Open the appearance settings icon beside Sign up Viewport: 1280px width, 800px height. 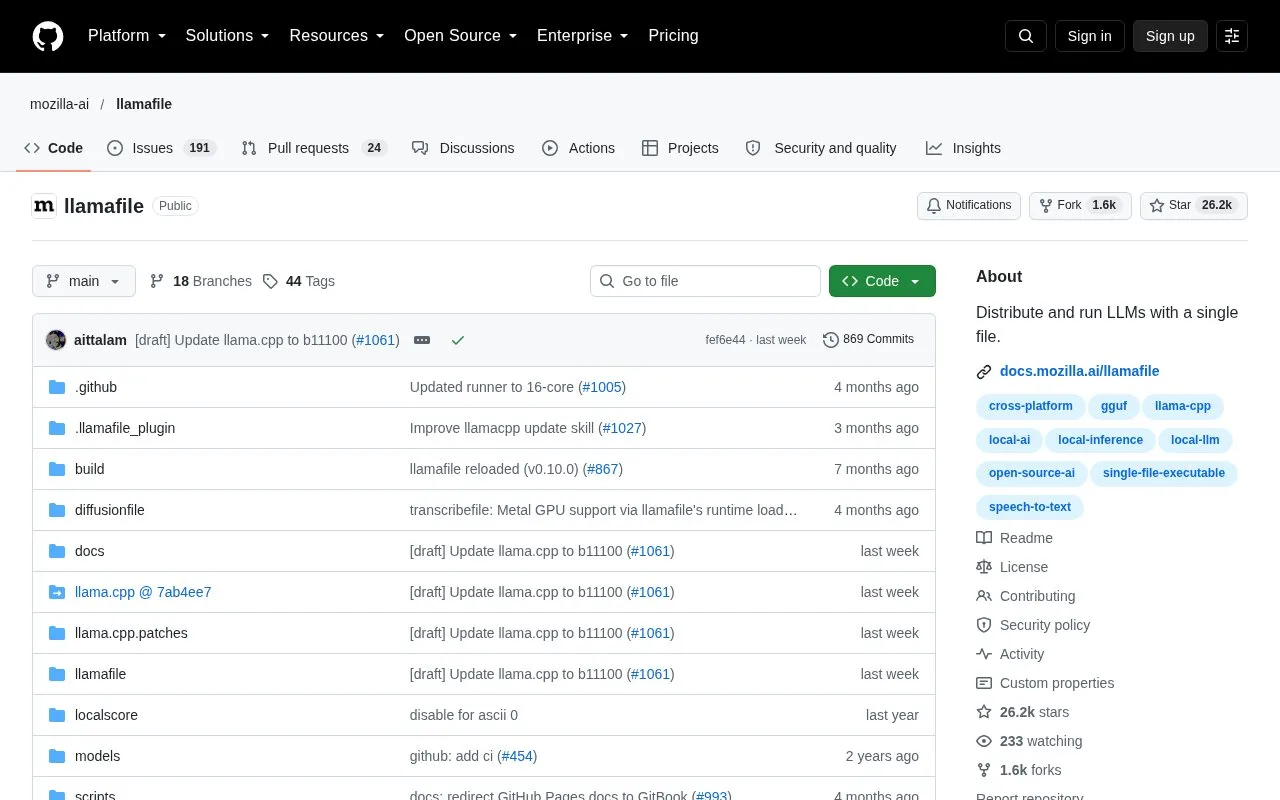(1232, 36)
